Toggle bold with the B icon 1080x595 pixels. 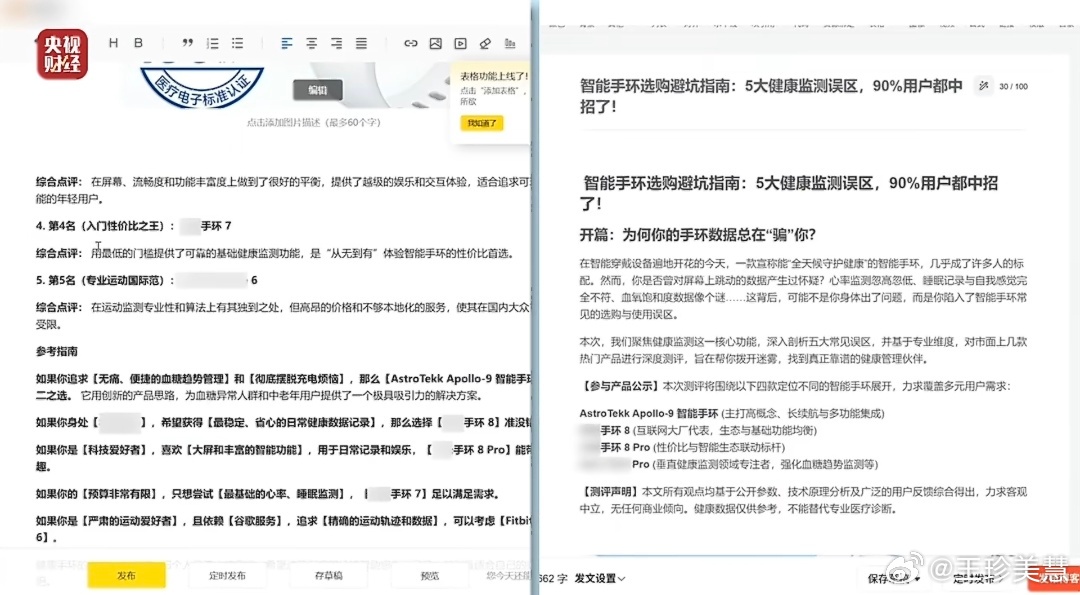click(138, 43)
